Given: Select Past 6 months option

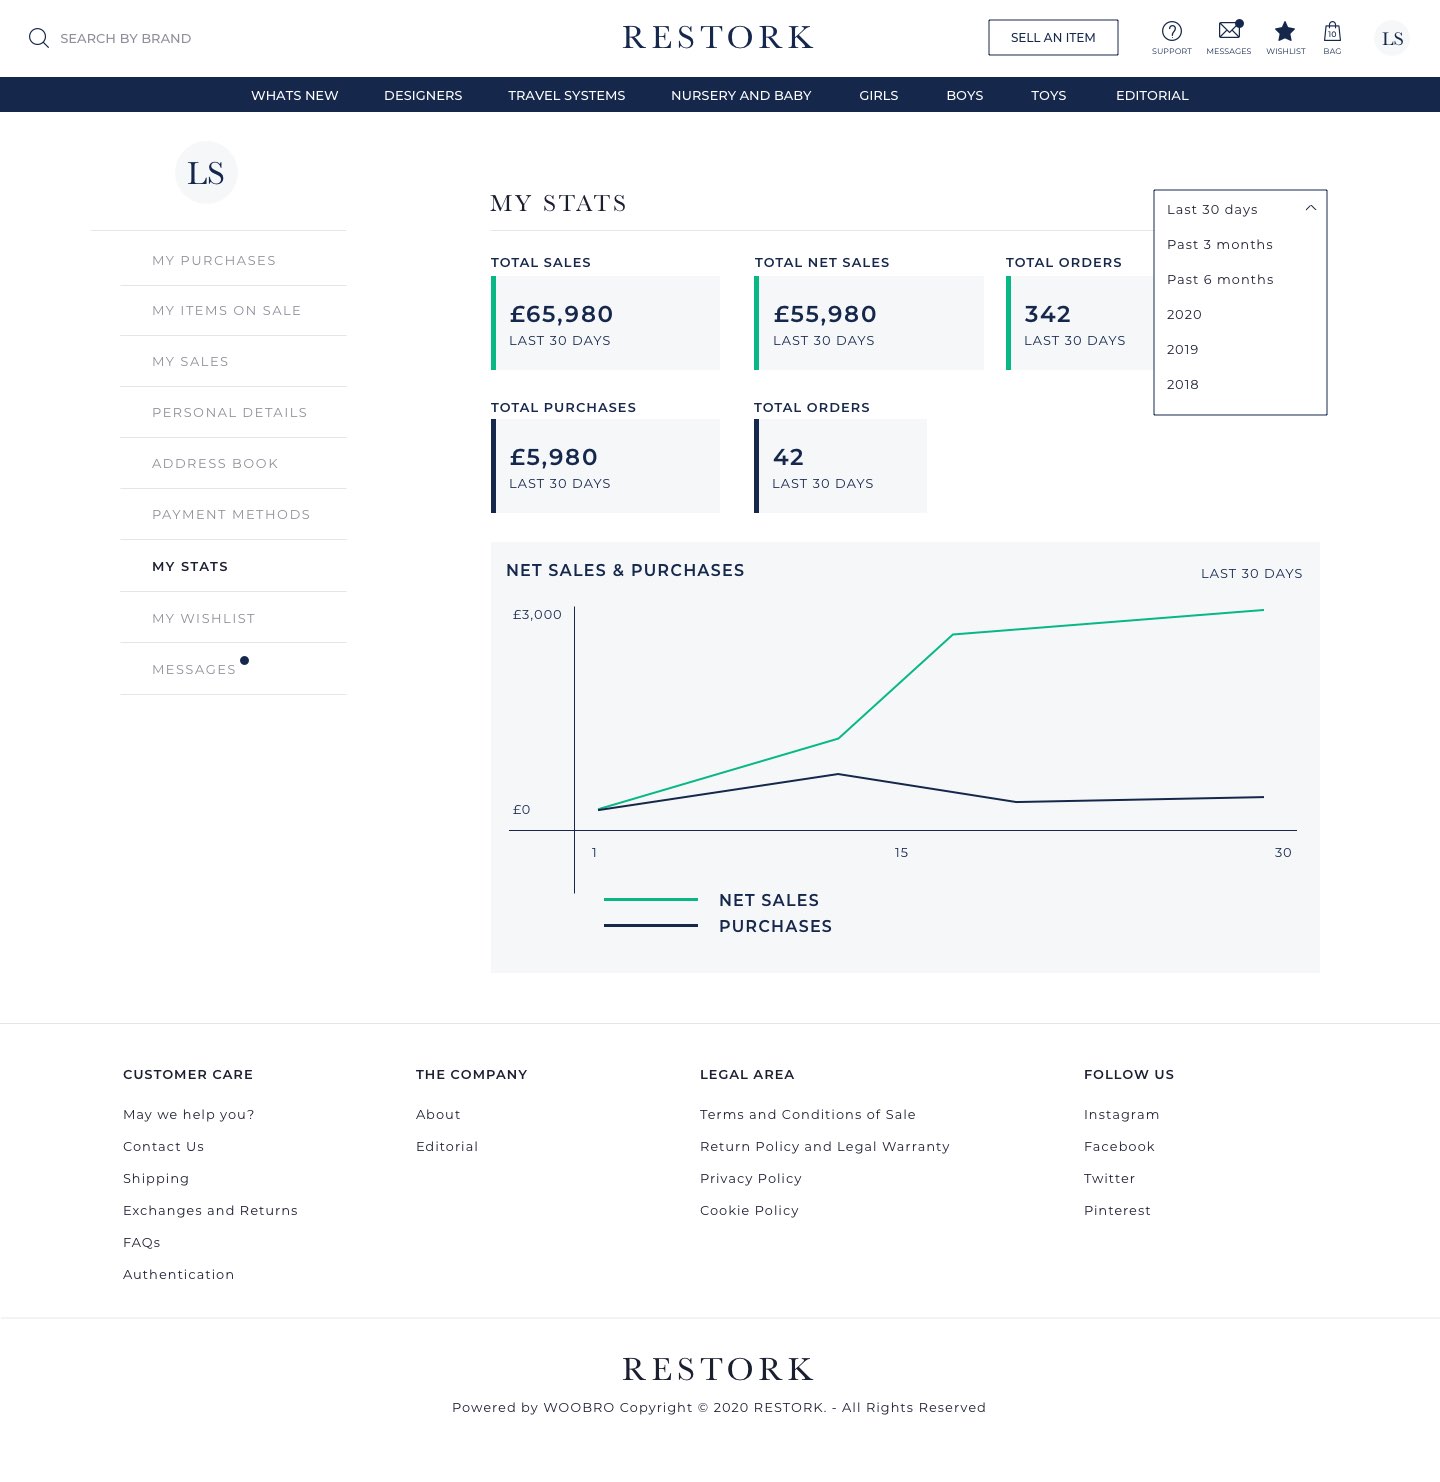Looking at the screenshot, I should [x=1220, y=279].
